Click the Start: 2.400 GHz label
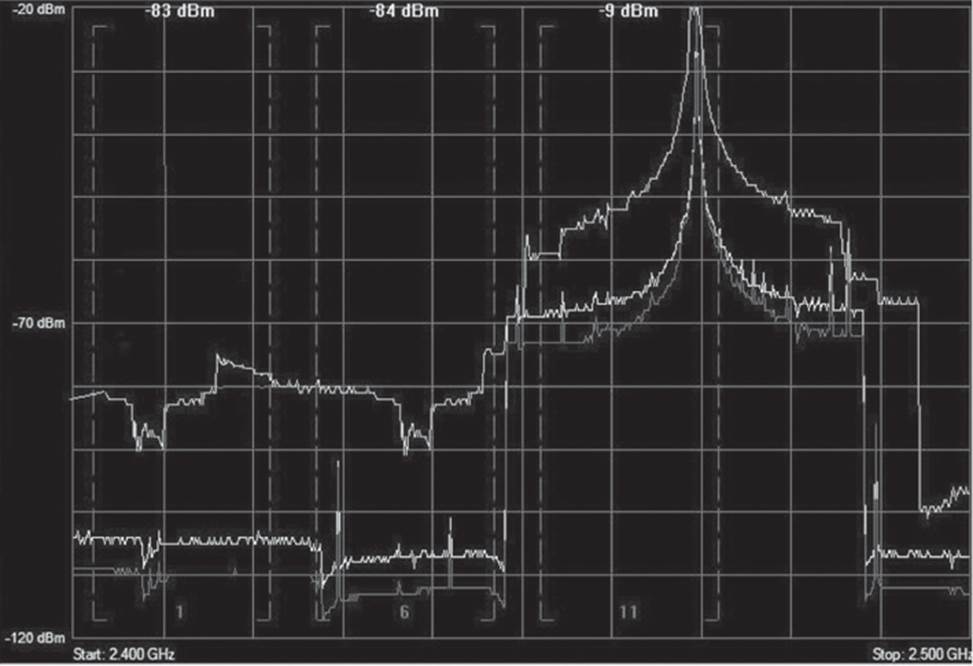Screen dimensions: 973x666 click(124, 654)
